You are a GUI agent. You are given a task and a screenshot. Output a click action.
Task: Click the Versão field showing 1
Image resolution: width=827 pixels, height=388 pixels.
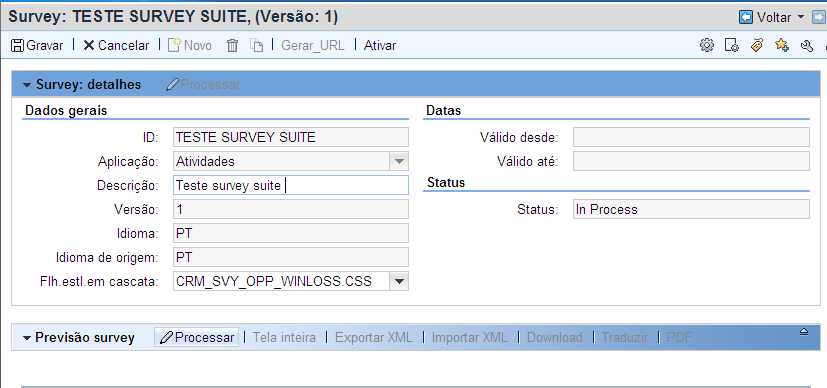click(x=291, y=209)
